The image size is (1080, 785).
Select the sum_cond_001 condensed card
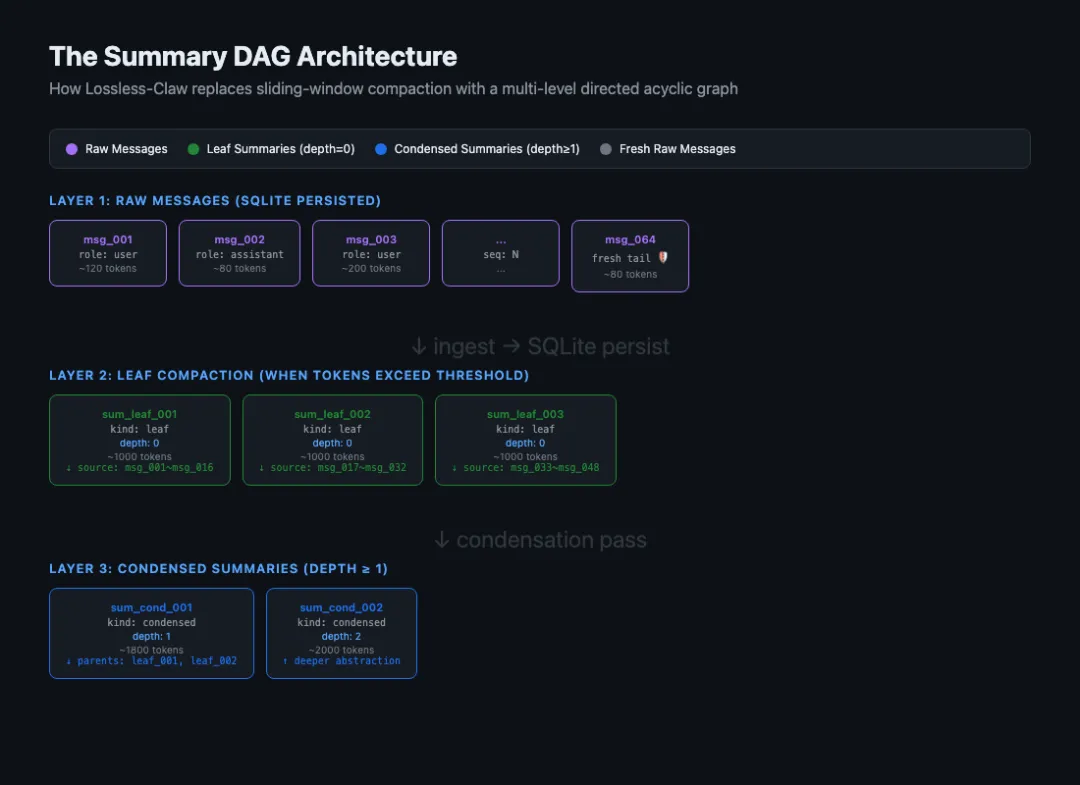pyautogui.click(x=151, y=633)
